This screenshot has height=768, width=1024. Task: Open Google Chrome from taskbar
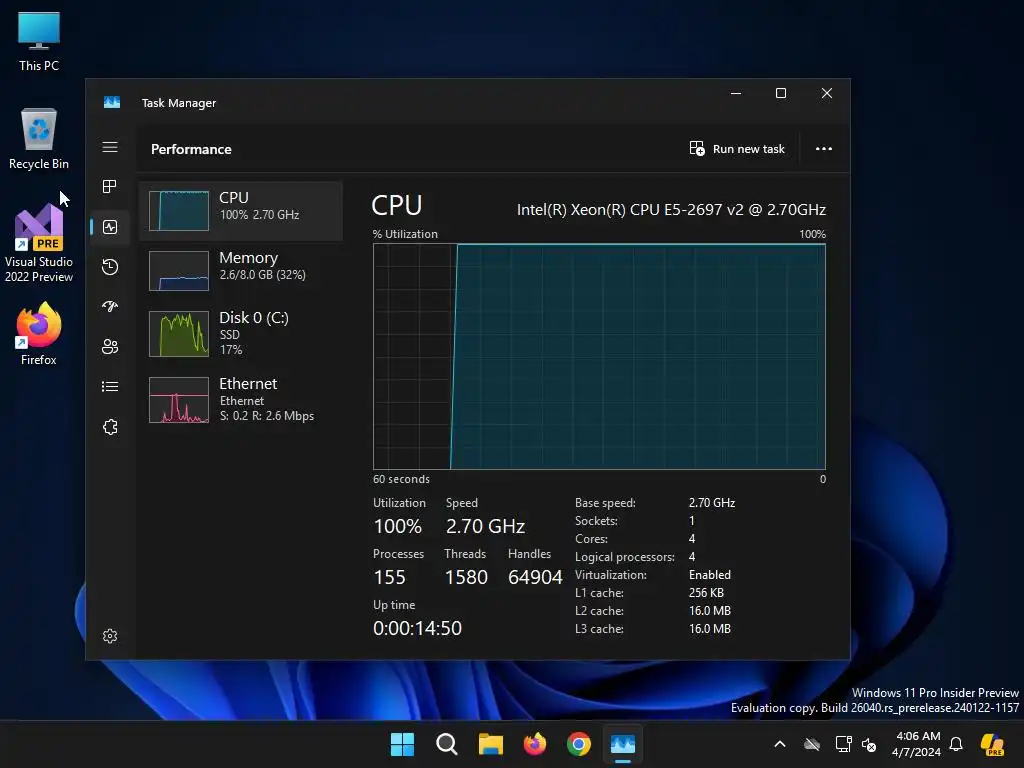(579, 744)
